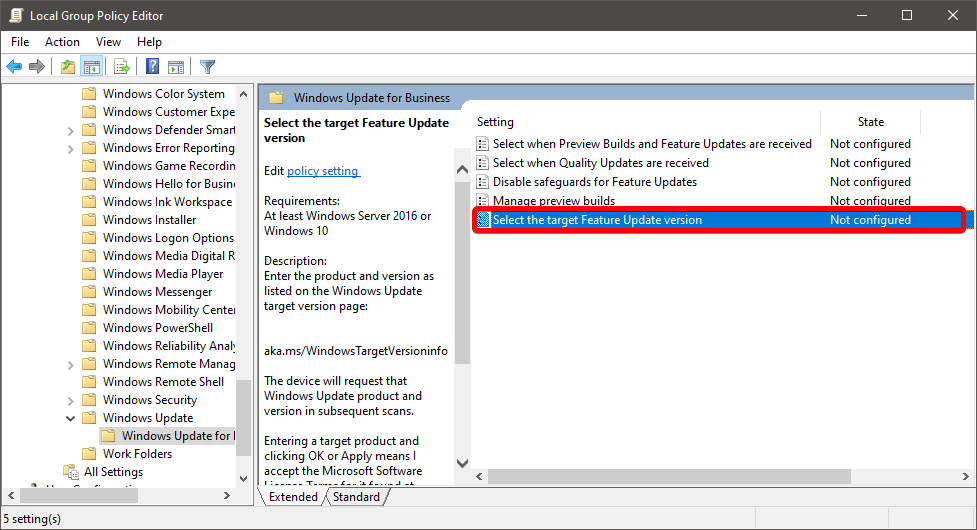The height and width of the screenshot is (530, 977).
Task: Click the Forward arrow in toolbar
Action: [37, 67]
